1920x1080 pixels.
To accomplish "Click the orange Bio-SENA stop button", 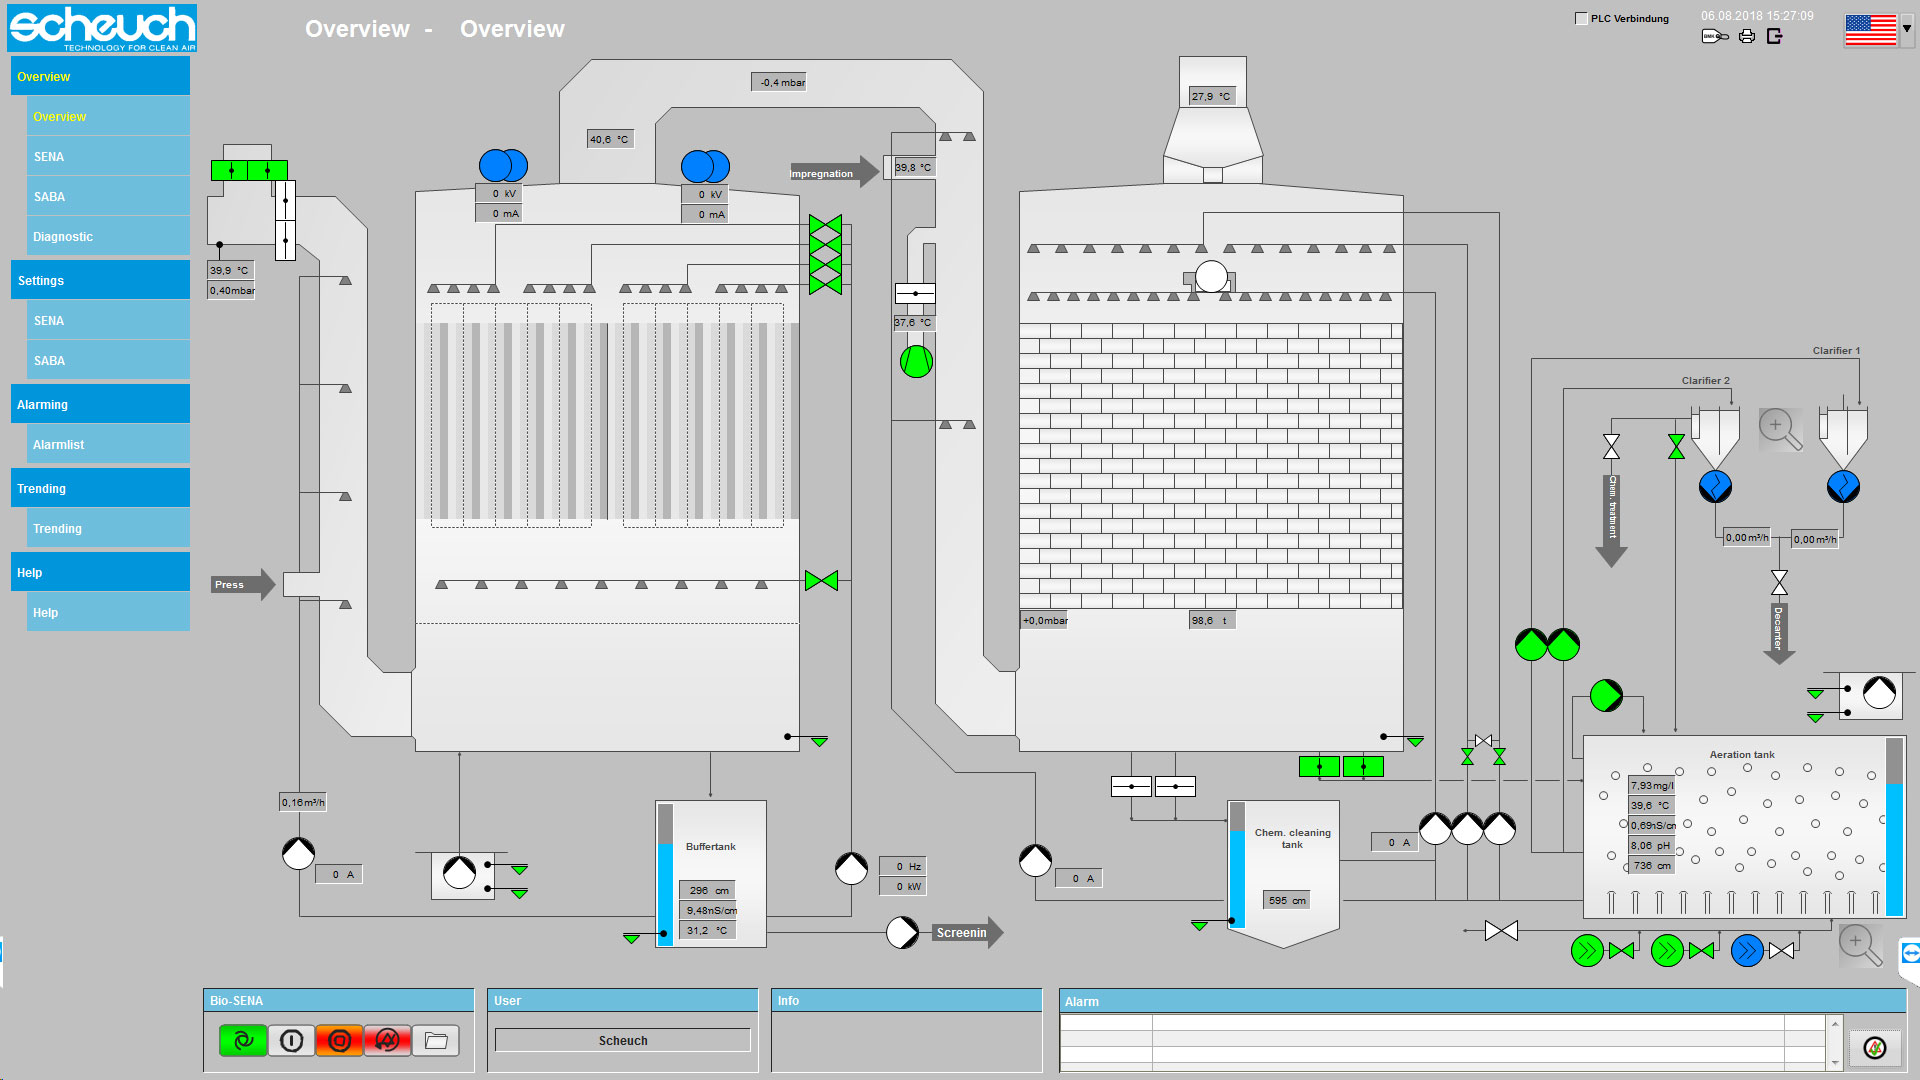I will click(x=339, y=1041).
